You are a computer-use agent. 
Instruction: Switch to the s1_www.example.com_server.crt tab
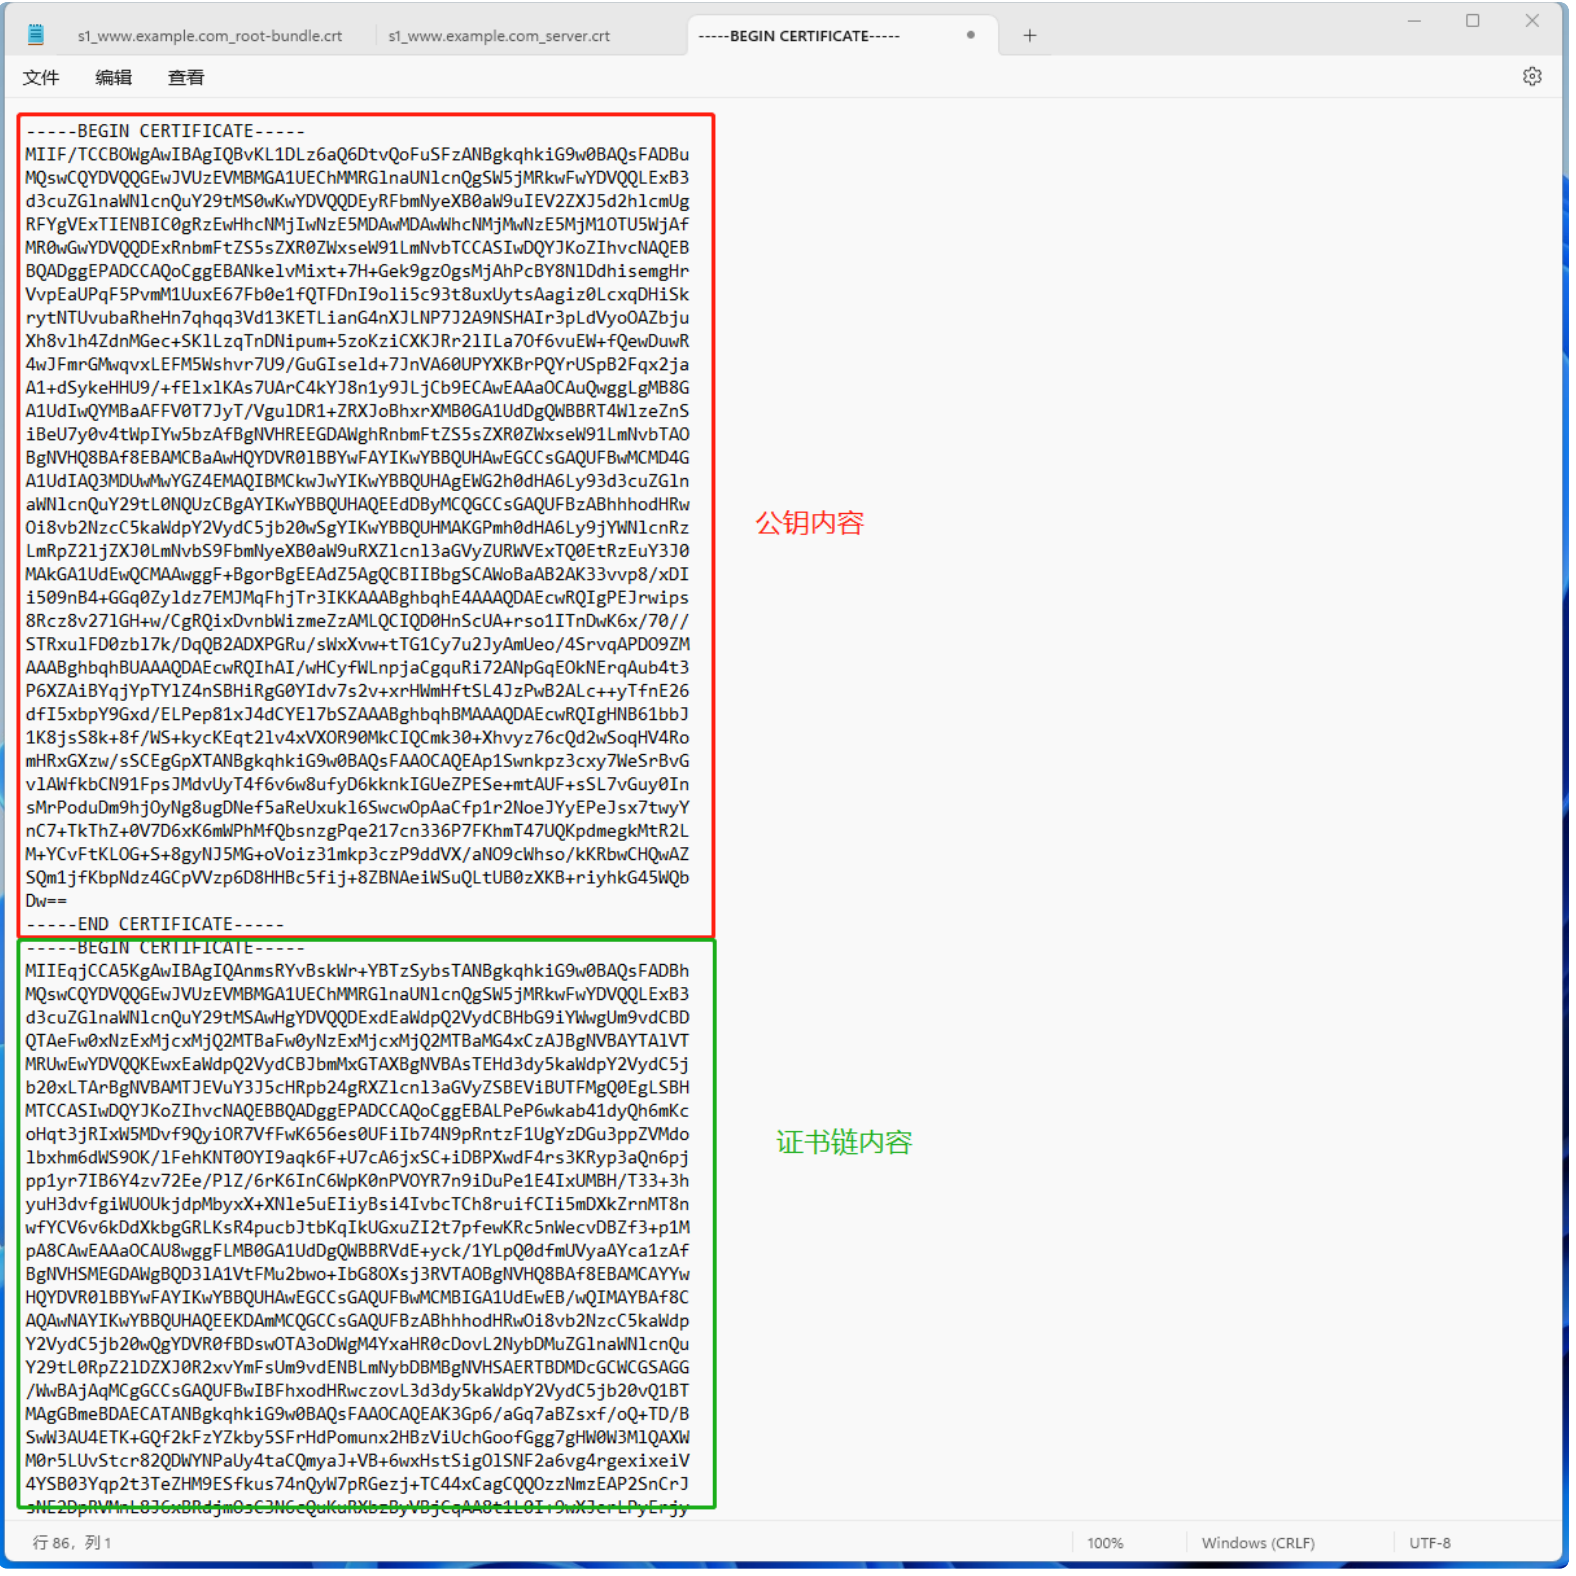click(499, 36)
